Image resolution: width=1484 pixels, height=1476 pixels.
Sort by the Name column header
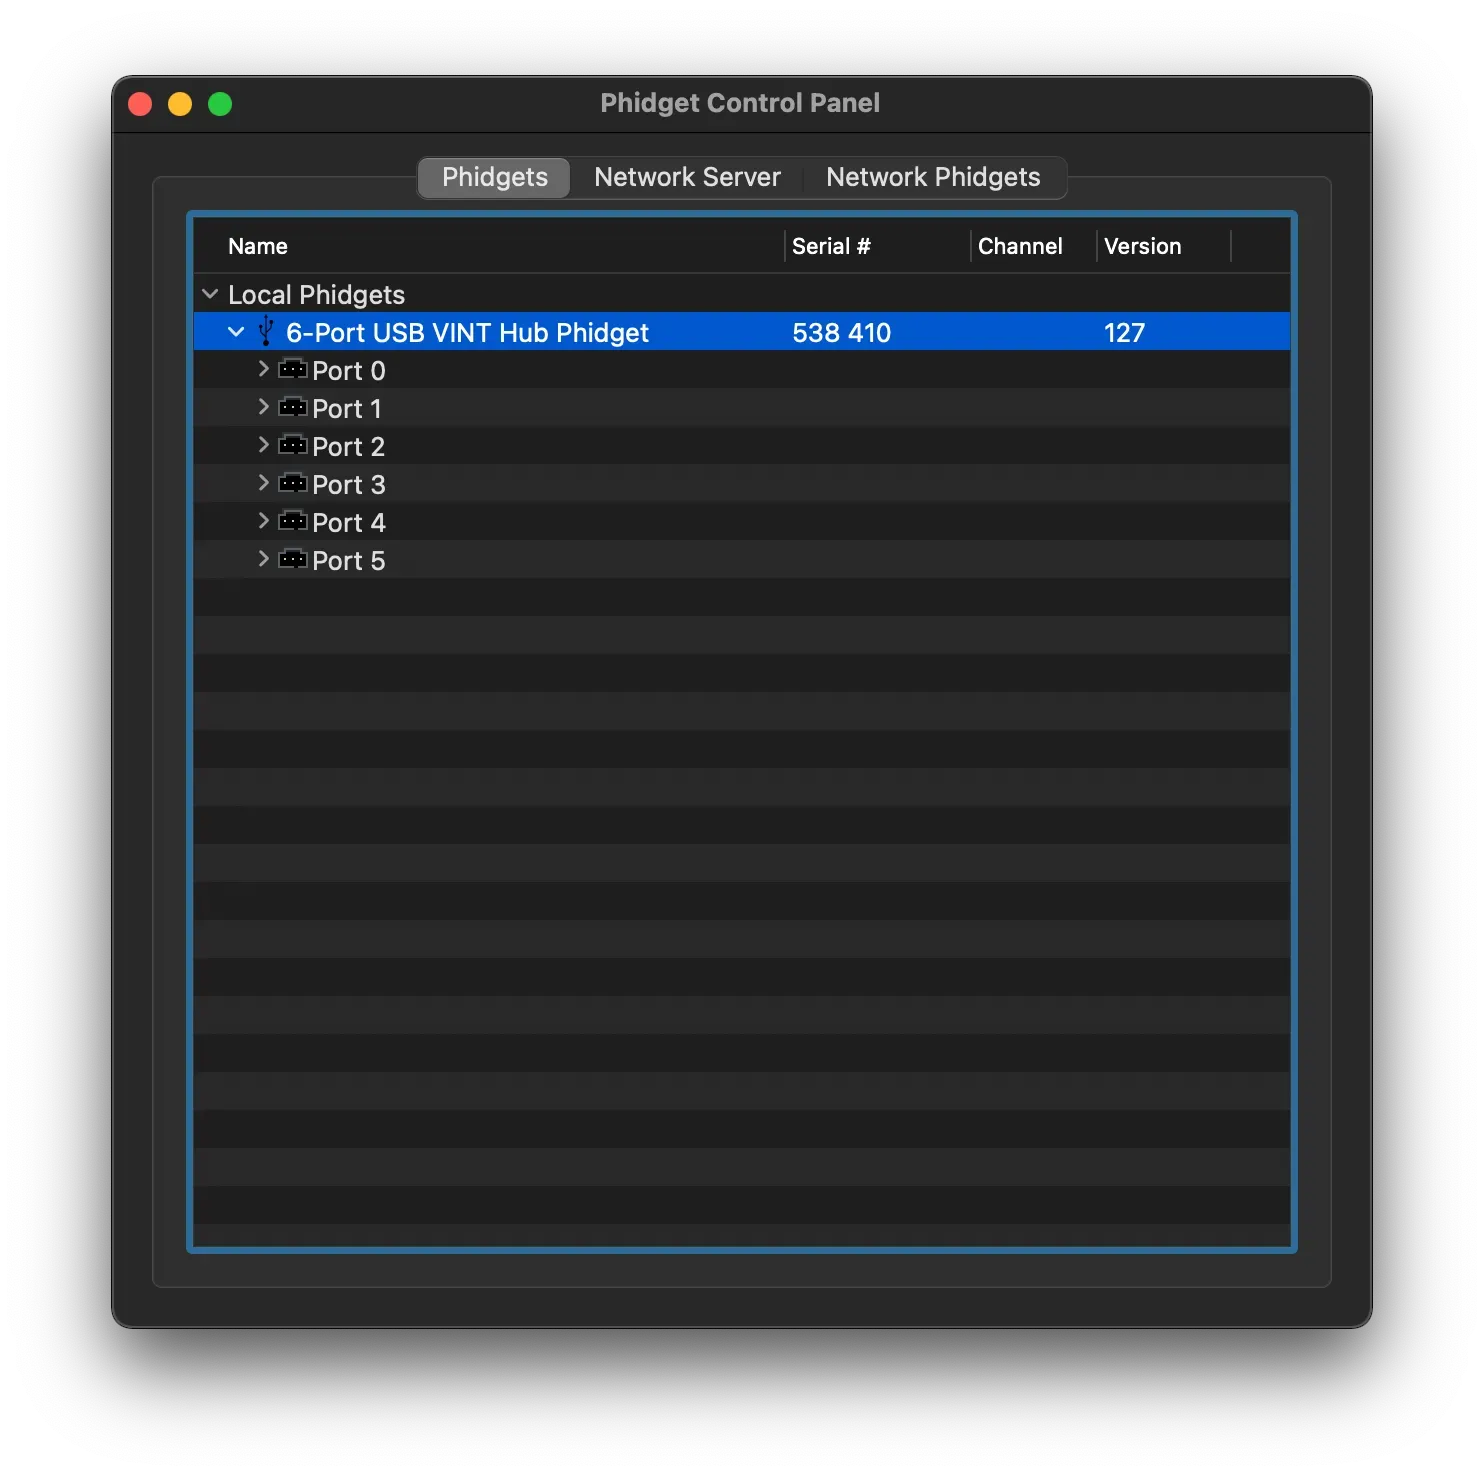[488, 246]
